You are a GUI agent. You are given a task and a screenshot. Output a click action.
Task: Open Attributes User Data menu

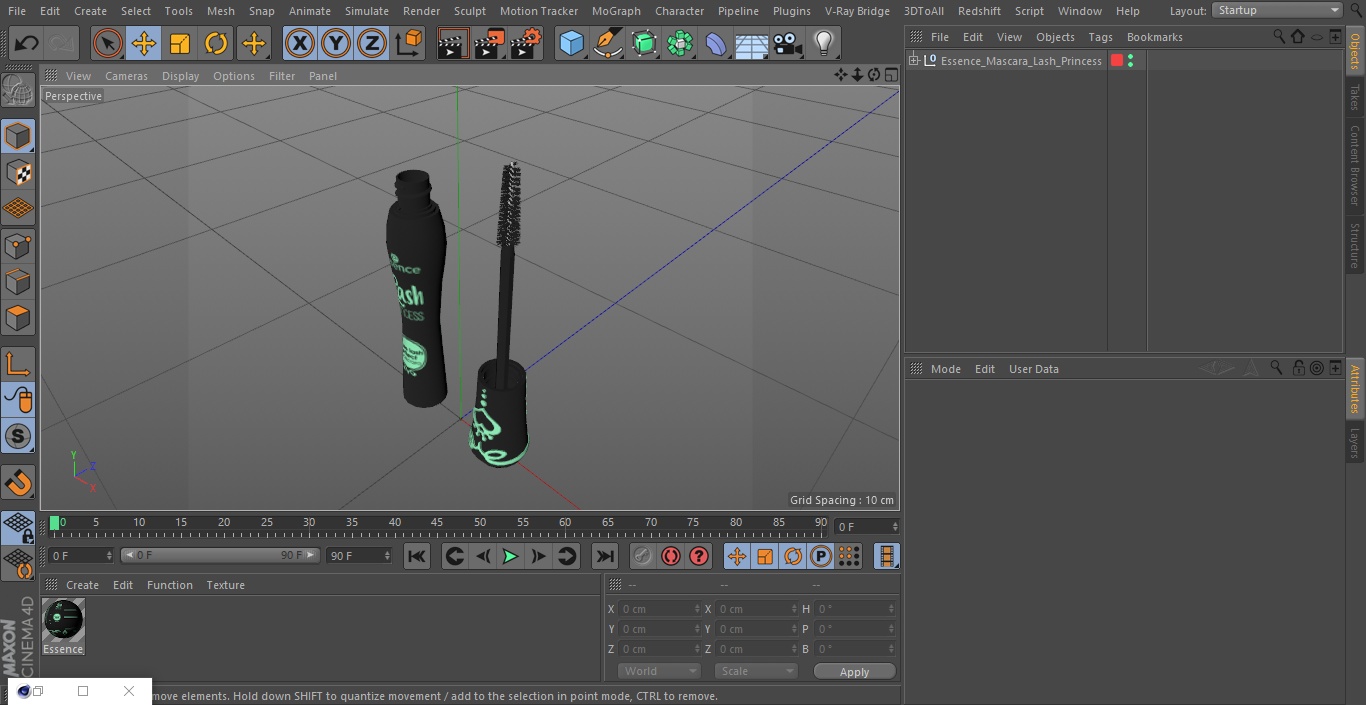[x=1033, y=369]
